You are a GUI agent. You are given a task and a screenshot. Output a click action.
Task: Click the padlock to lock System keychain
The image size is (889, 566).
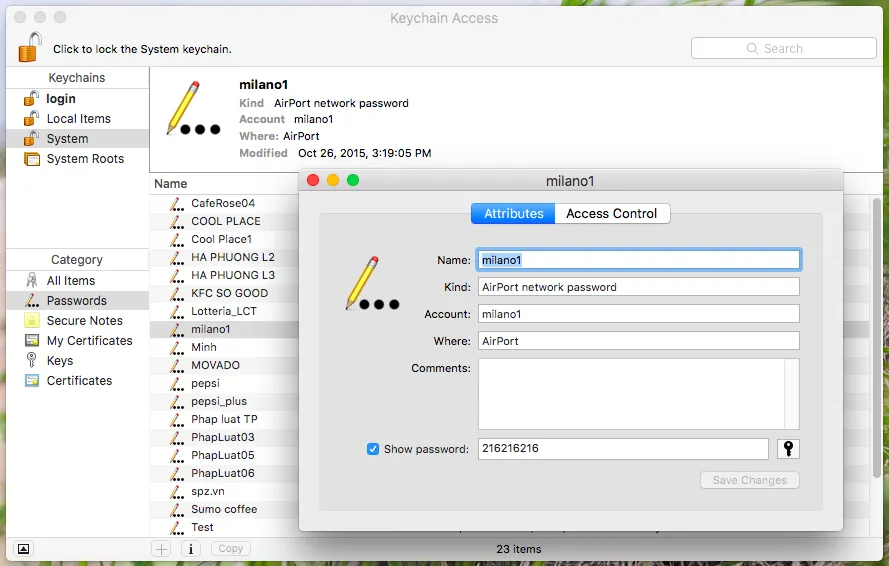(30, 48)
